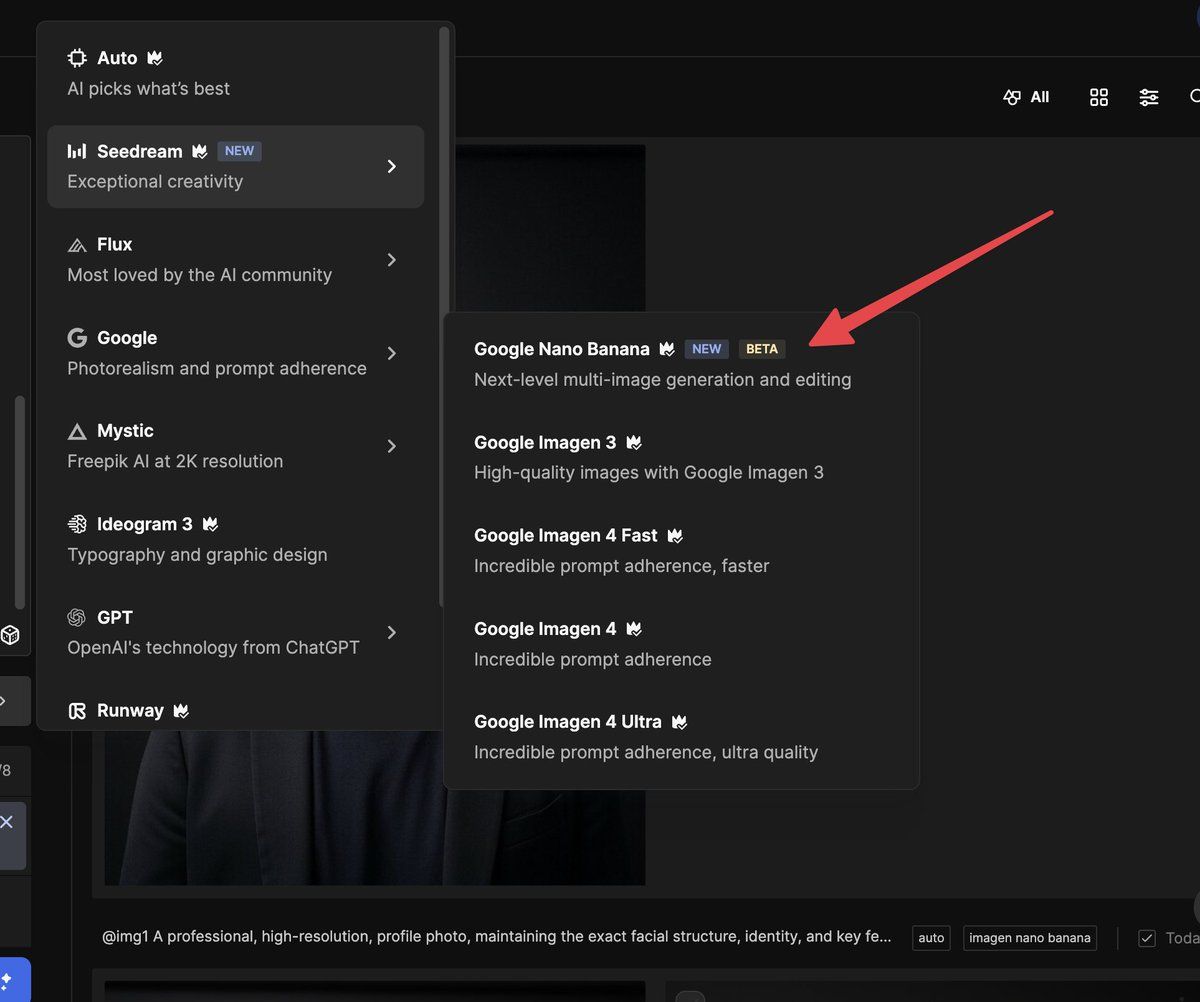The image size is (1200, 1002).
Task: Expand the Mystic chevron arrow
Action: [x=392, y=446]
